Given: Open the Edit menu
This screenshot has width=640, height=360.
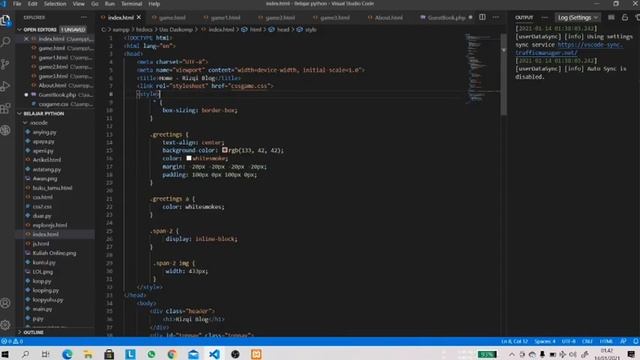Looking at the screenshot, I should 32,4.
